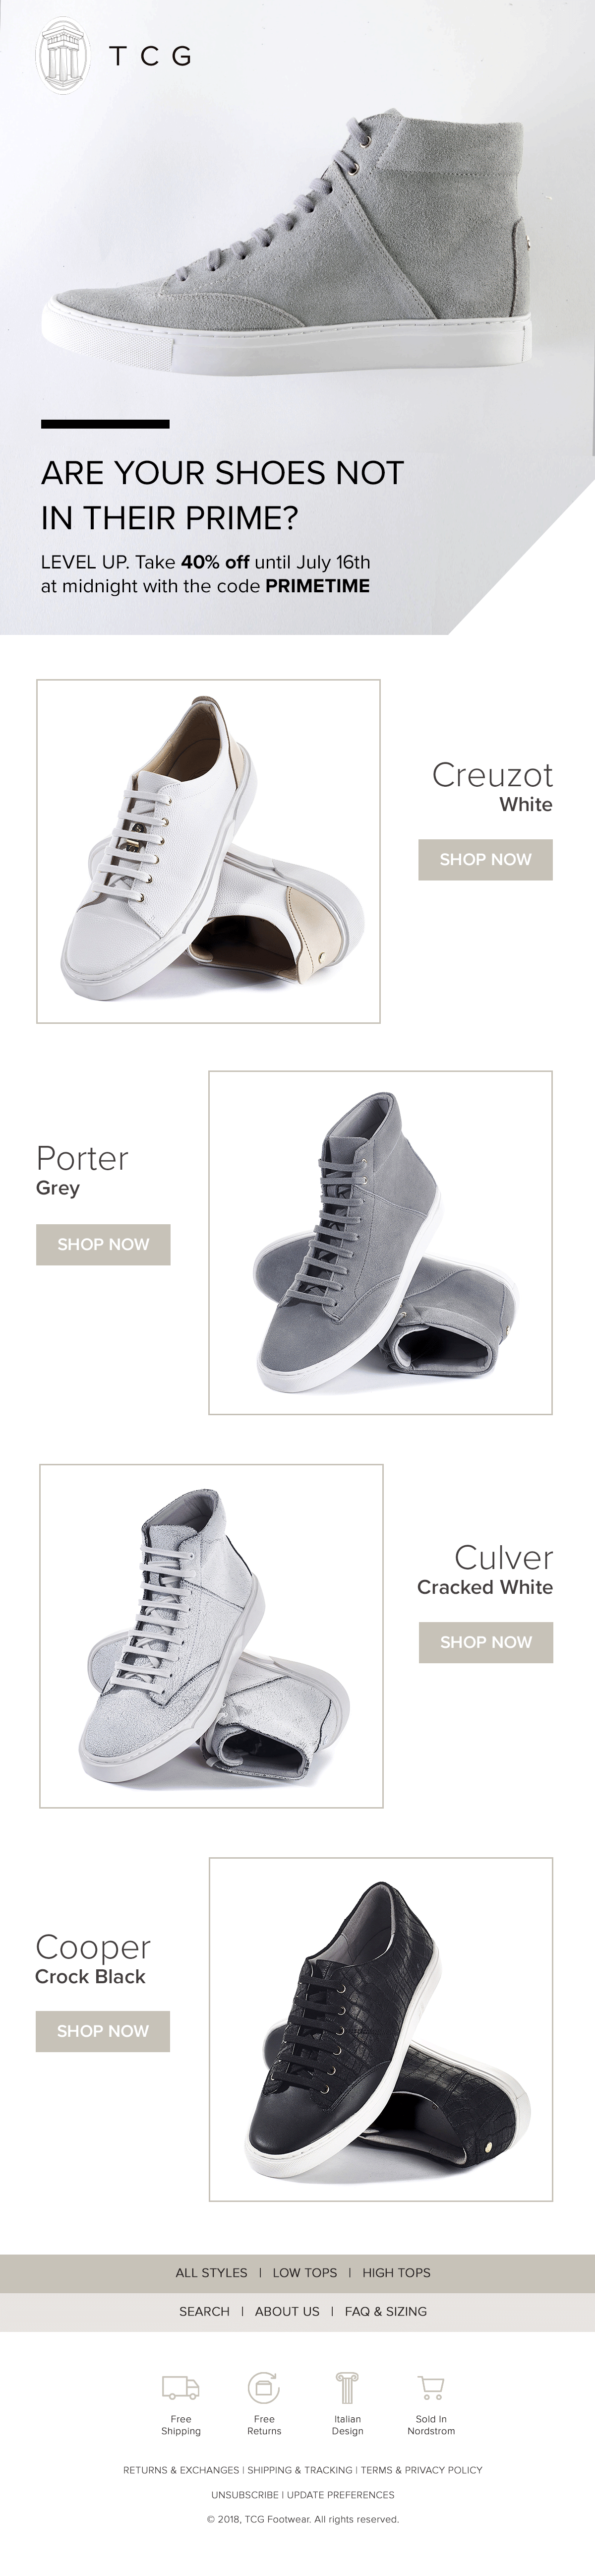The width and height of the screenshot is (595, 2576).
Task: Click the Free Shipping truck icon
Action: (x=180, y=2387)
